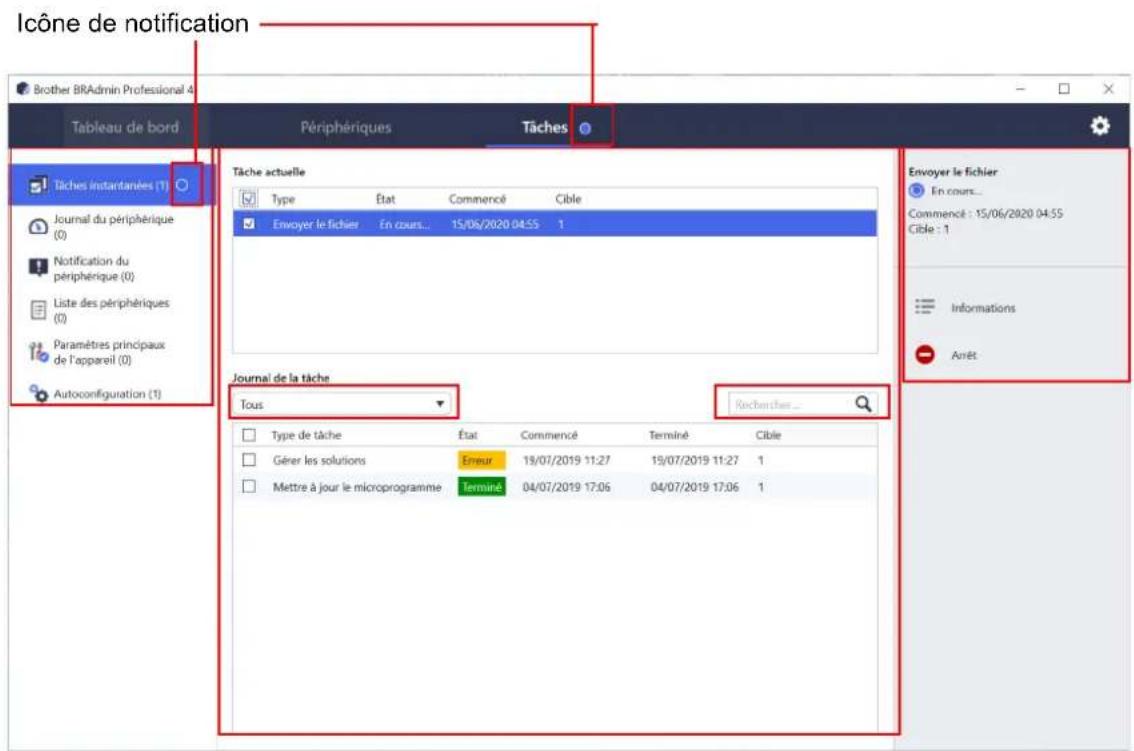
Task: Toggle the Type de tâche header checkbox
Action: (249, 435)
